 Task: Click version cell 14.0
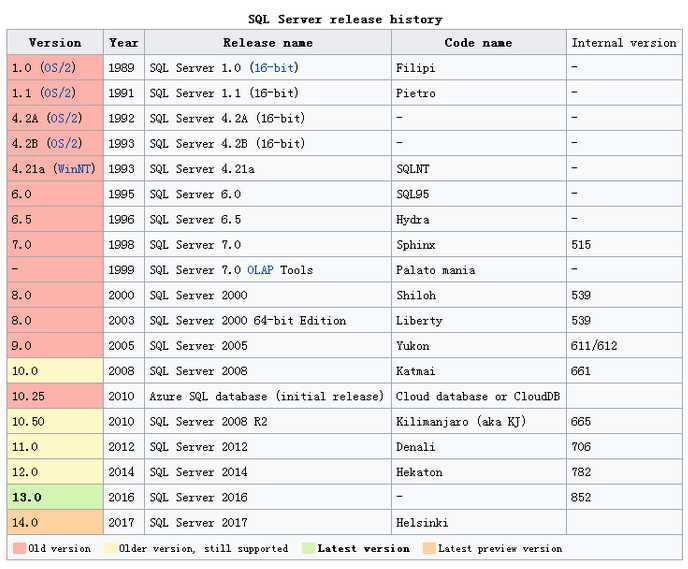[55, 522]
